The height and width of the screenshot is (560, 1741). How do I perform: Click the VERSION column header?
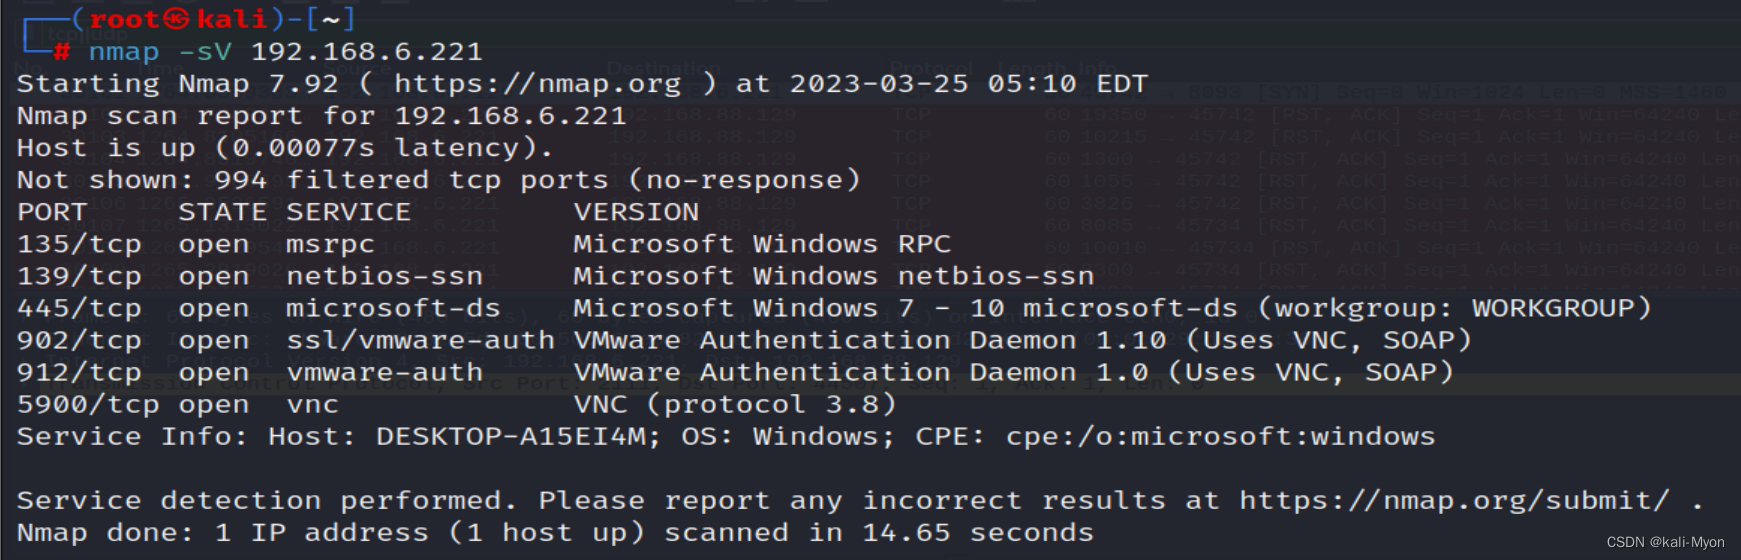pos(636,212)
